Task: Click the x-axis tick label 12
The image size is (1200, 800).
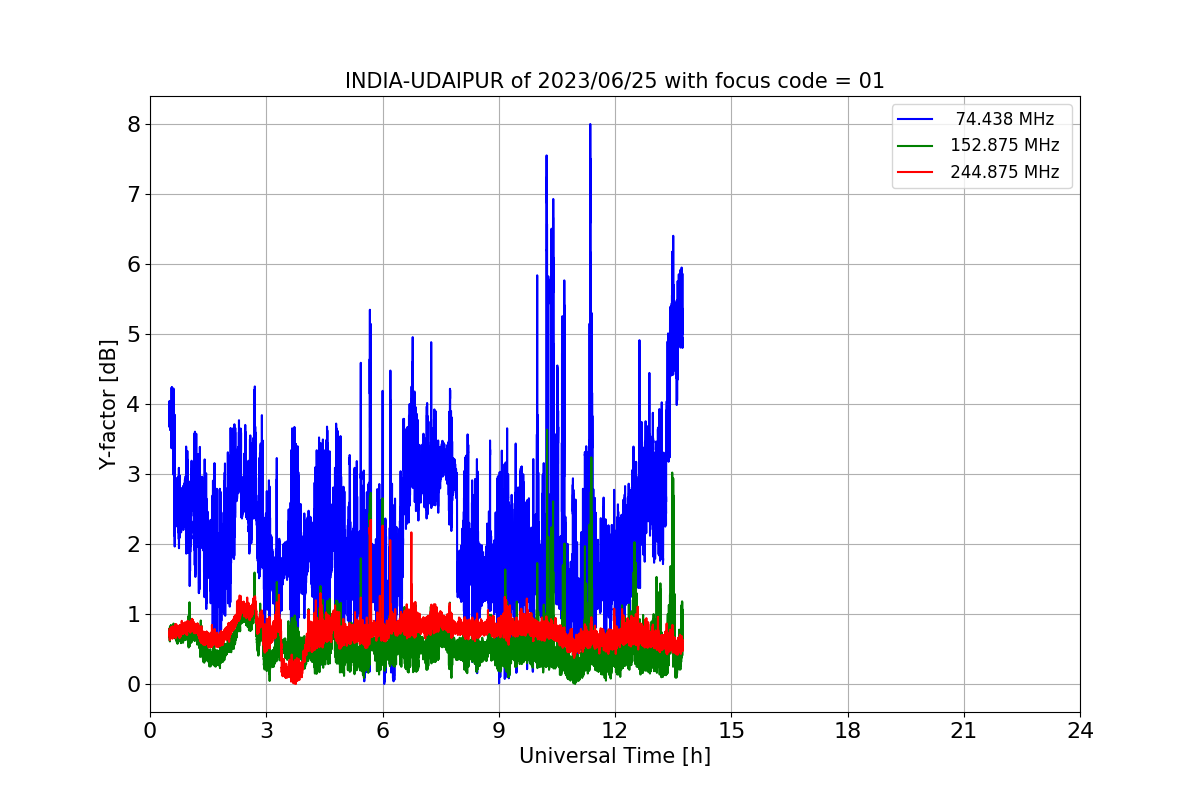Action: click(615, 731)
